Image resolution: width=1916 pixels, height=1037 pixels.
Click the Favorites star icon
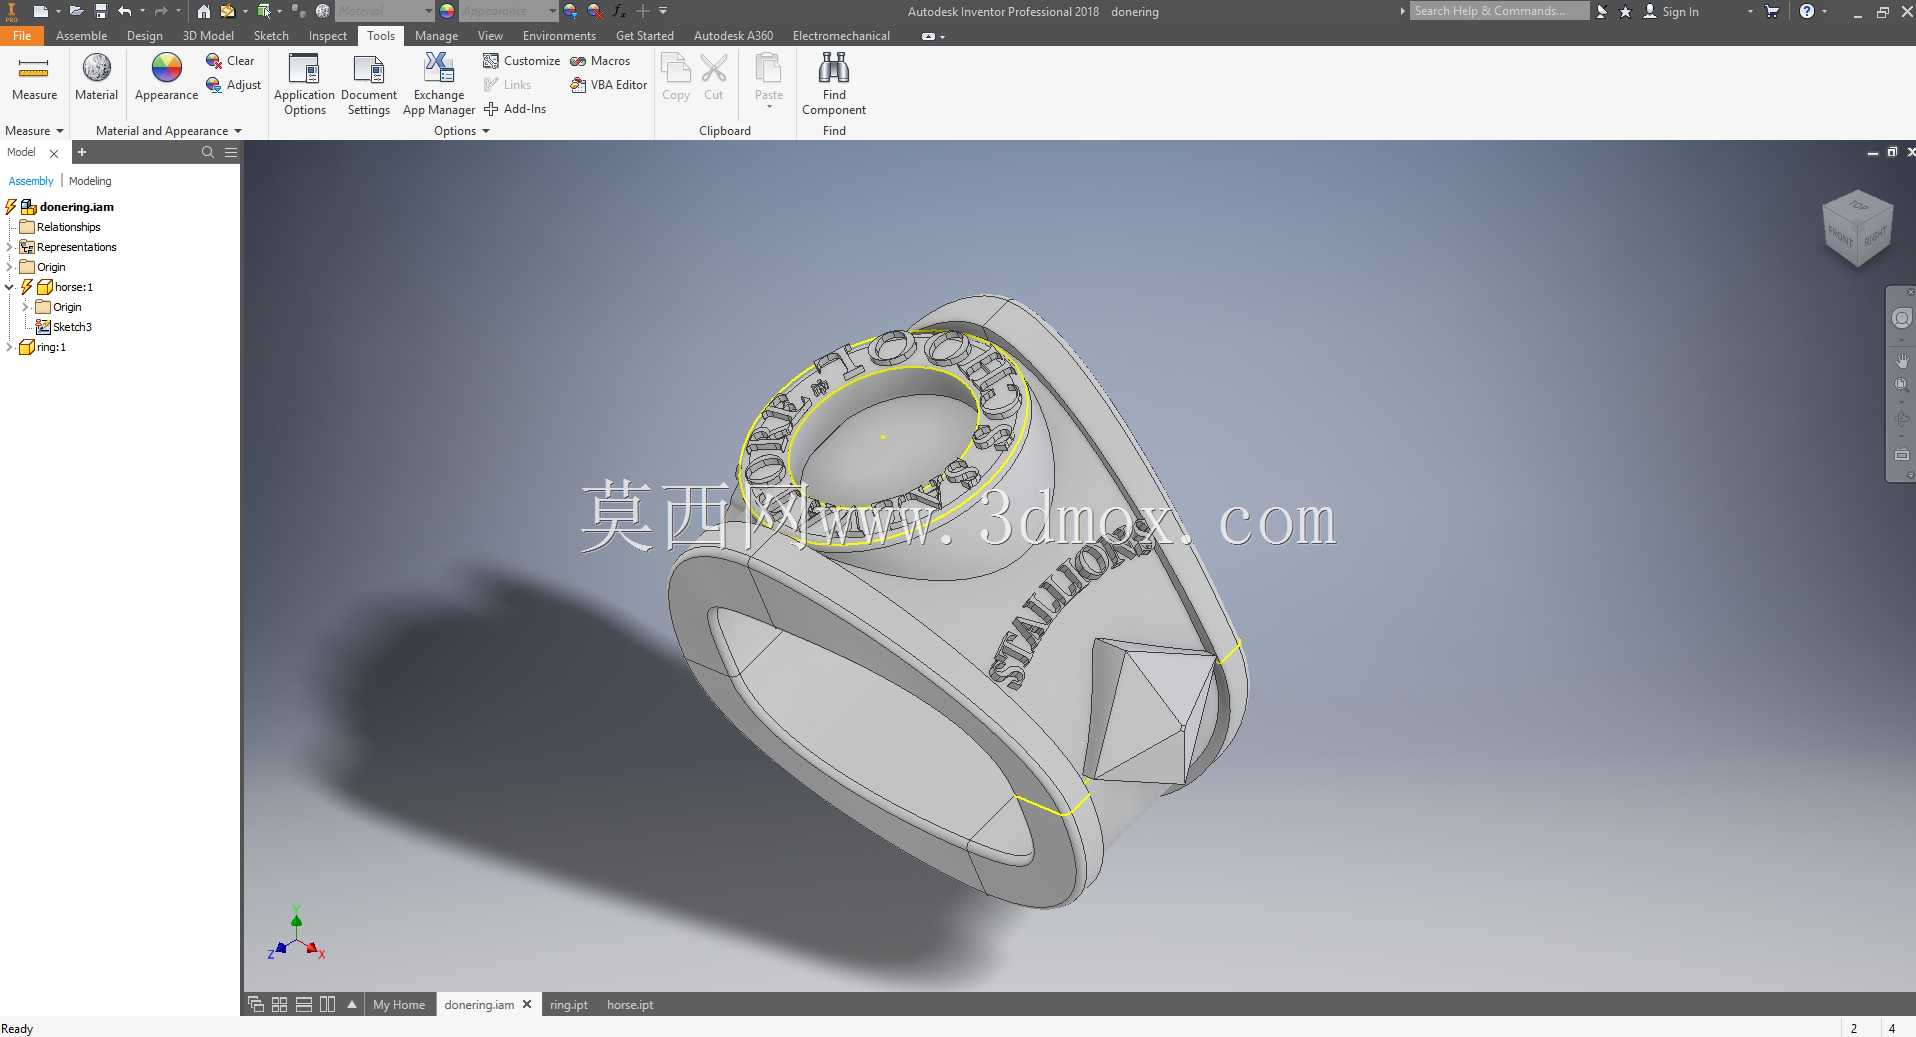click(x=1625, y=11)
